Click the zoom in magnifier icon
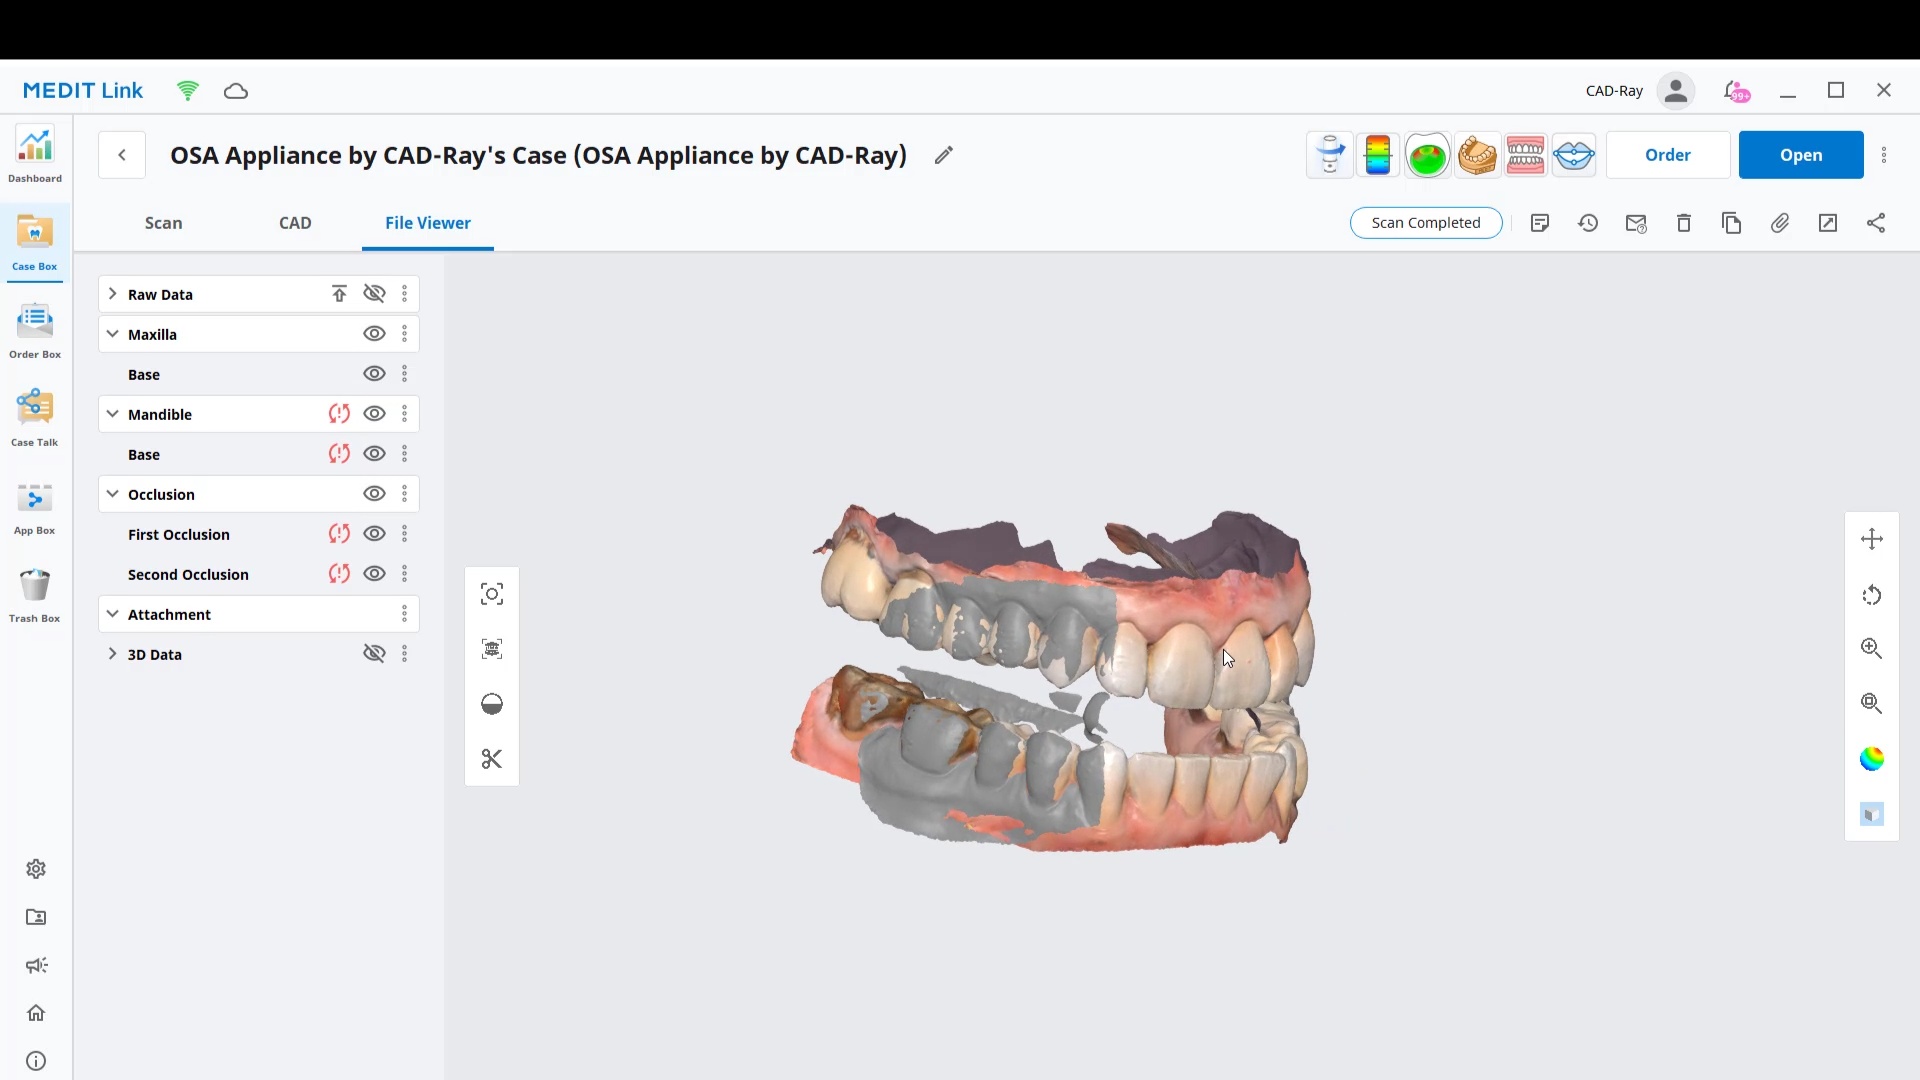Image resolution: width=1920 pixels, height=1080 pixels. coord(1871,649)
